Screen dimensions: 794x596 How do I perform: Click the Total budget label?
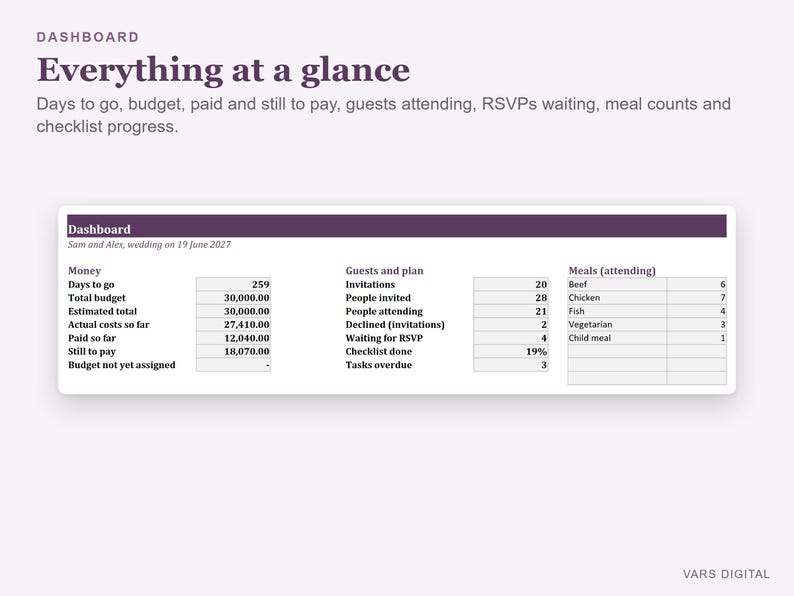coord(97,298)
